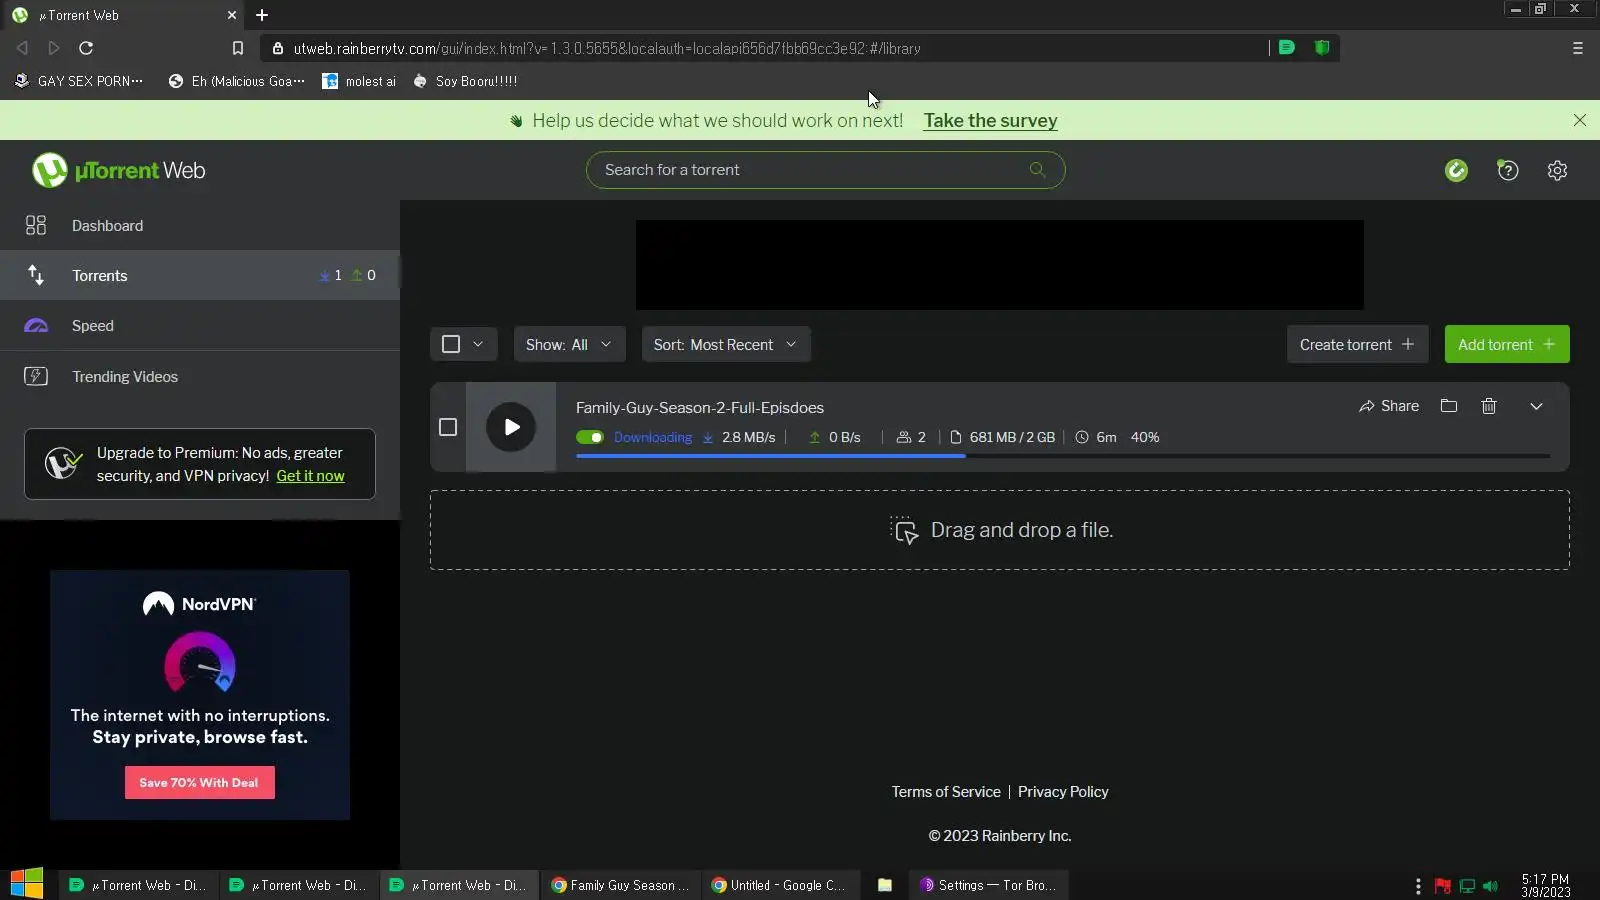Click the Drag and drop file icon
Screen dimensions: 1600x900
(904, 531)
